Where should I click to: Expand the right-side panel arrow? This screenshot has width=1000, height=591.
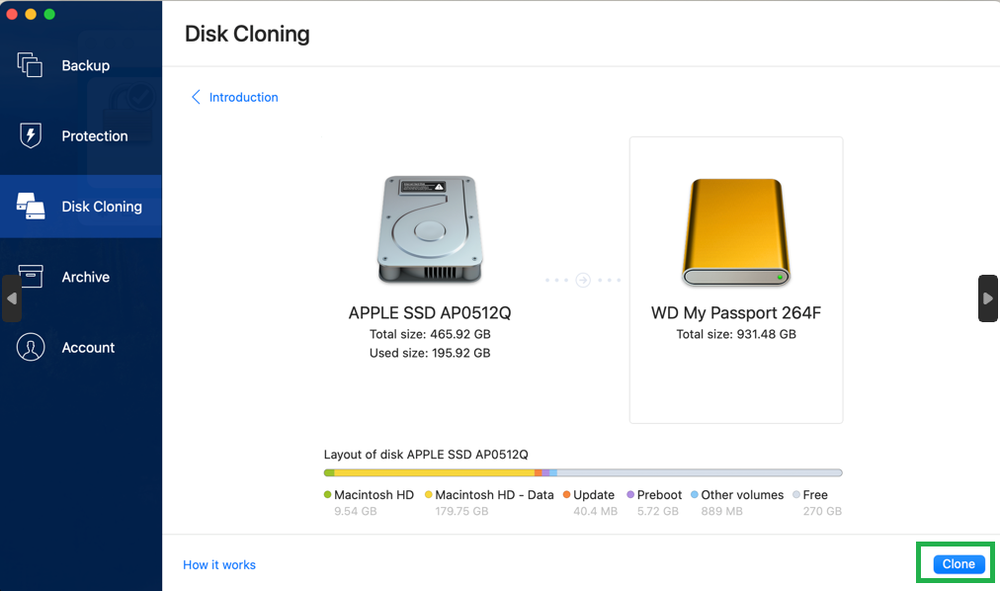pos(988,297)
